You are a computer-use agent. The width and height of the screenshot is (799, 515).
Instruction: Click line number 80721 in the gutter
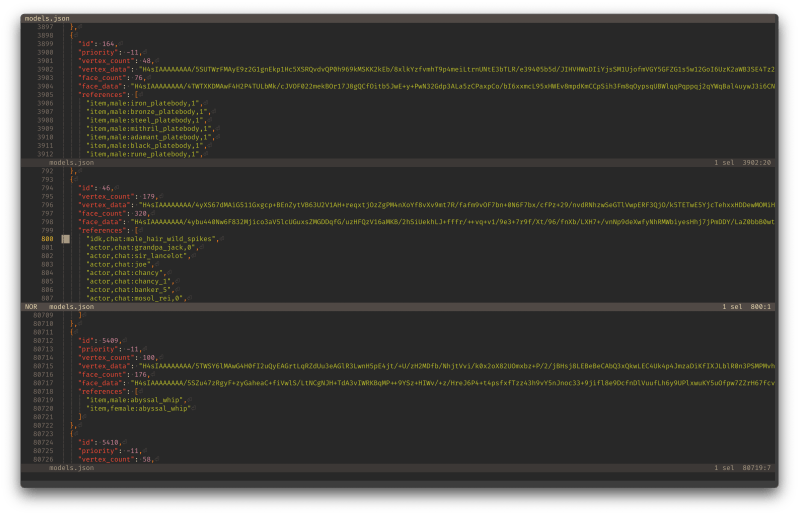(x=43, y=417)
